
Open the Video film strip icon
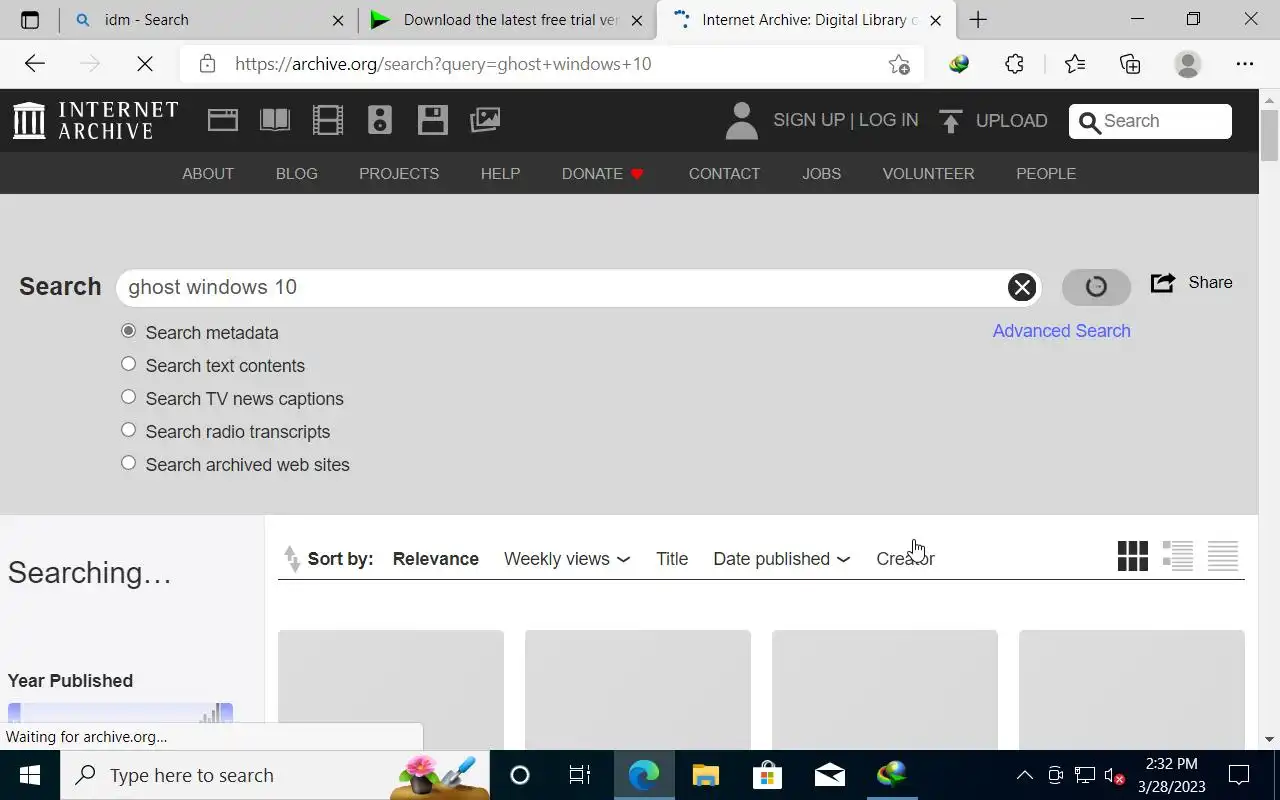(328, 120)
